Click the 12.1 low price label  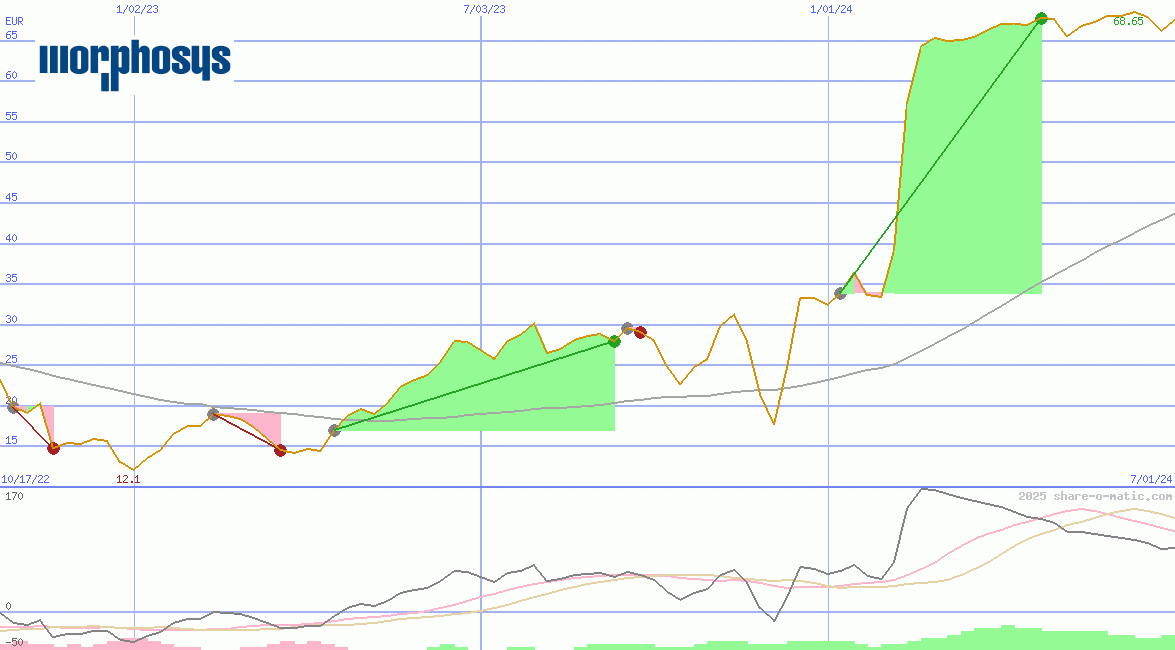[x=128, y=479]
